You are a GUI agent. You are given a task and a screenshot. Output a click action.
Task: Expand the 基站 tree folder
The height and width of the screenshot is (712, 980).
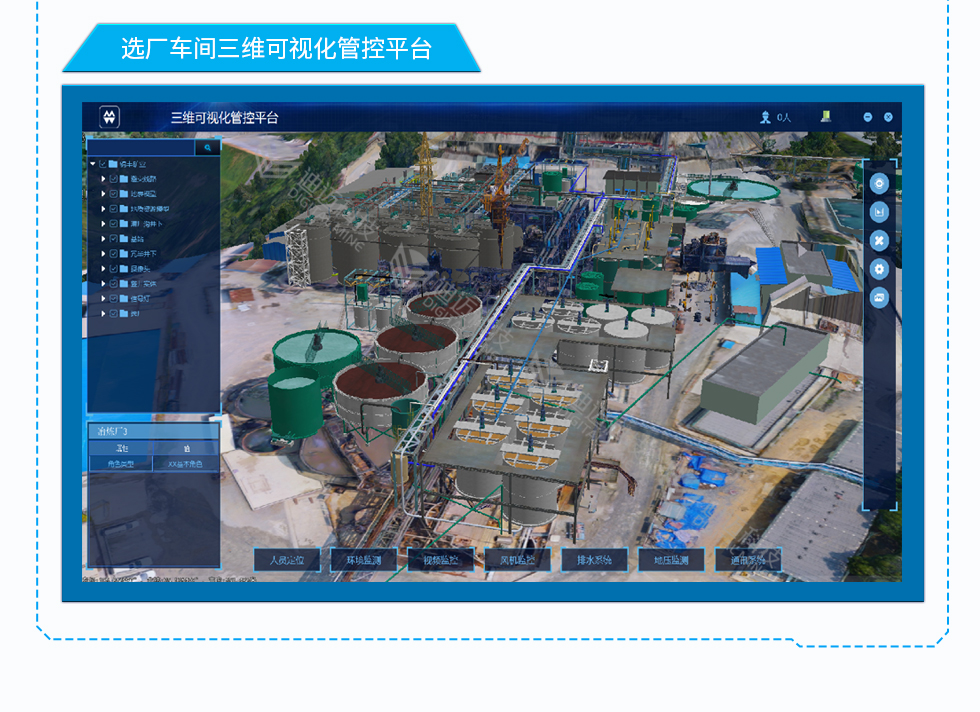click(103, 238)
